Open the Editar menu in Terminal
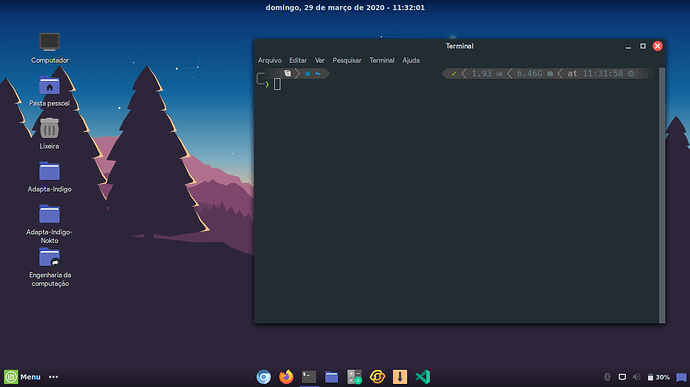This screenshot has width=690, height=387. click(x=298, y=60)
